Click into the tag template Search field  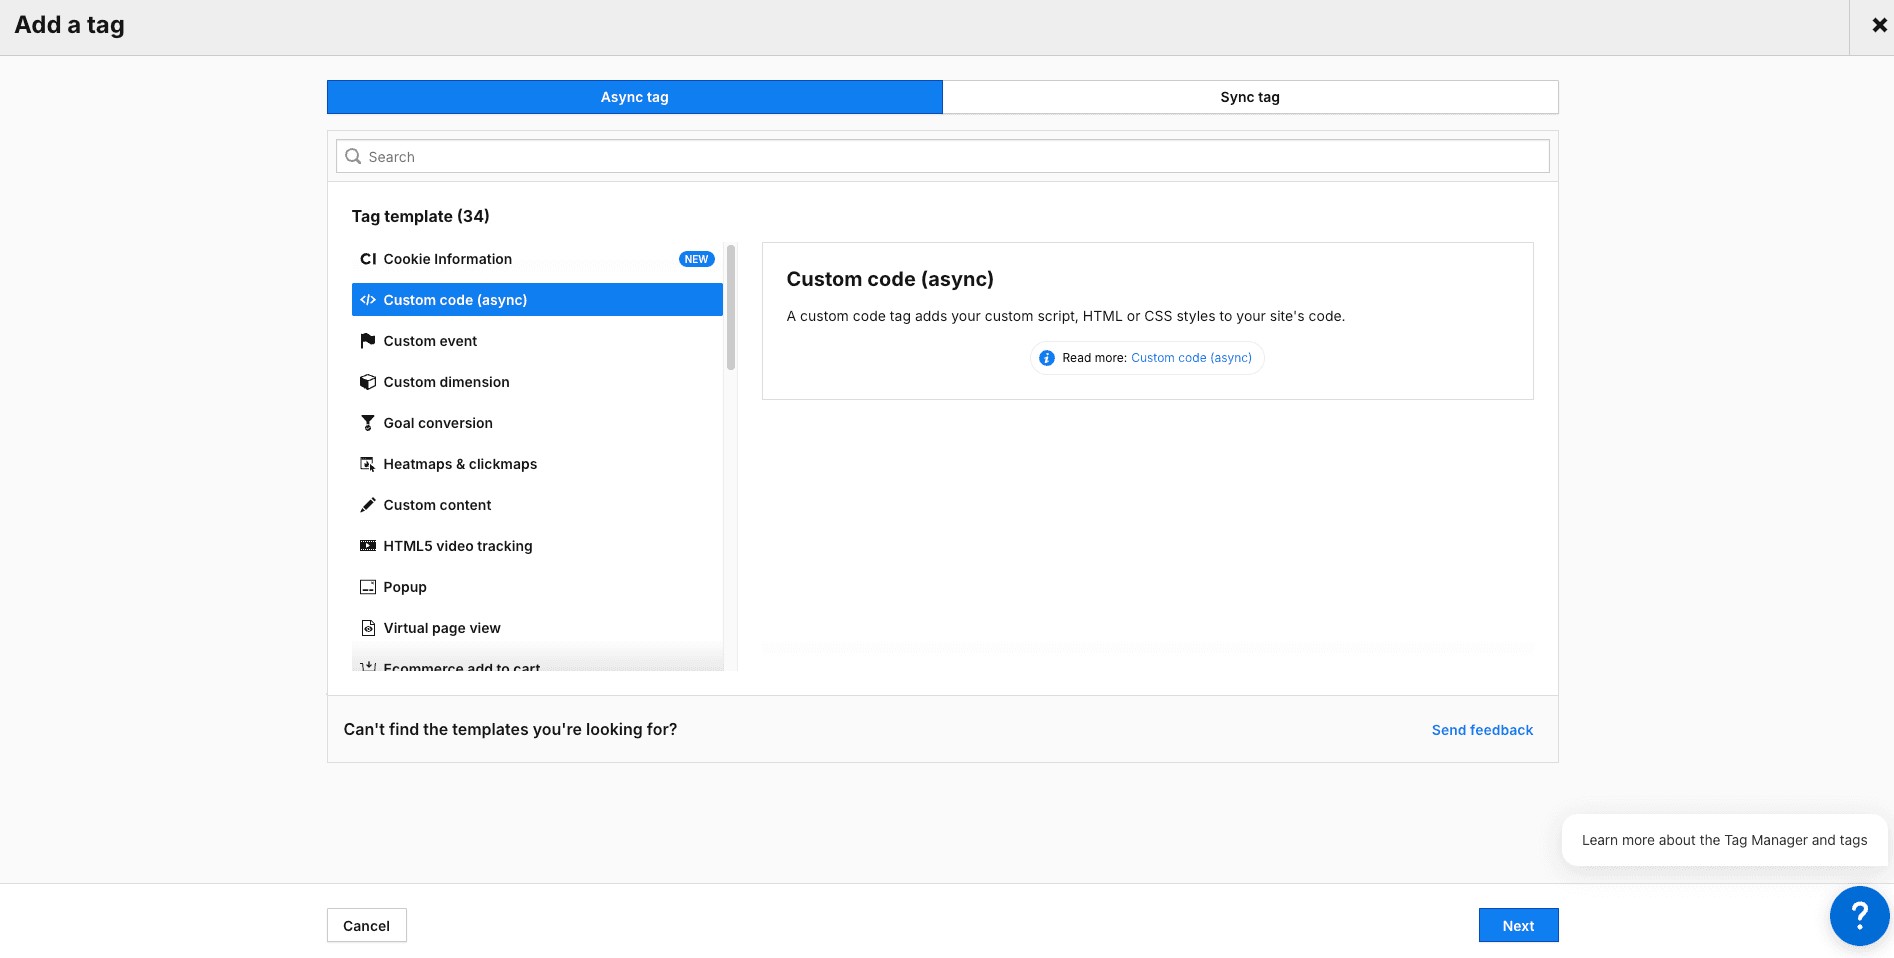[x=942, y=157]
